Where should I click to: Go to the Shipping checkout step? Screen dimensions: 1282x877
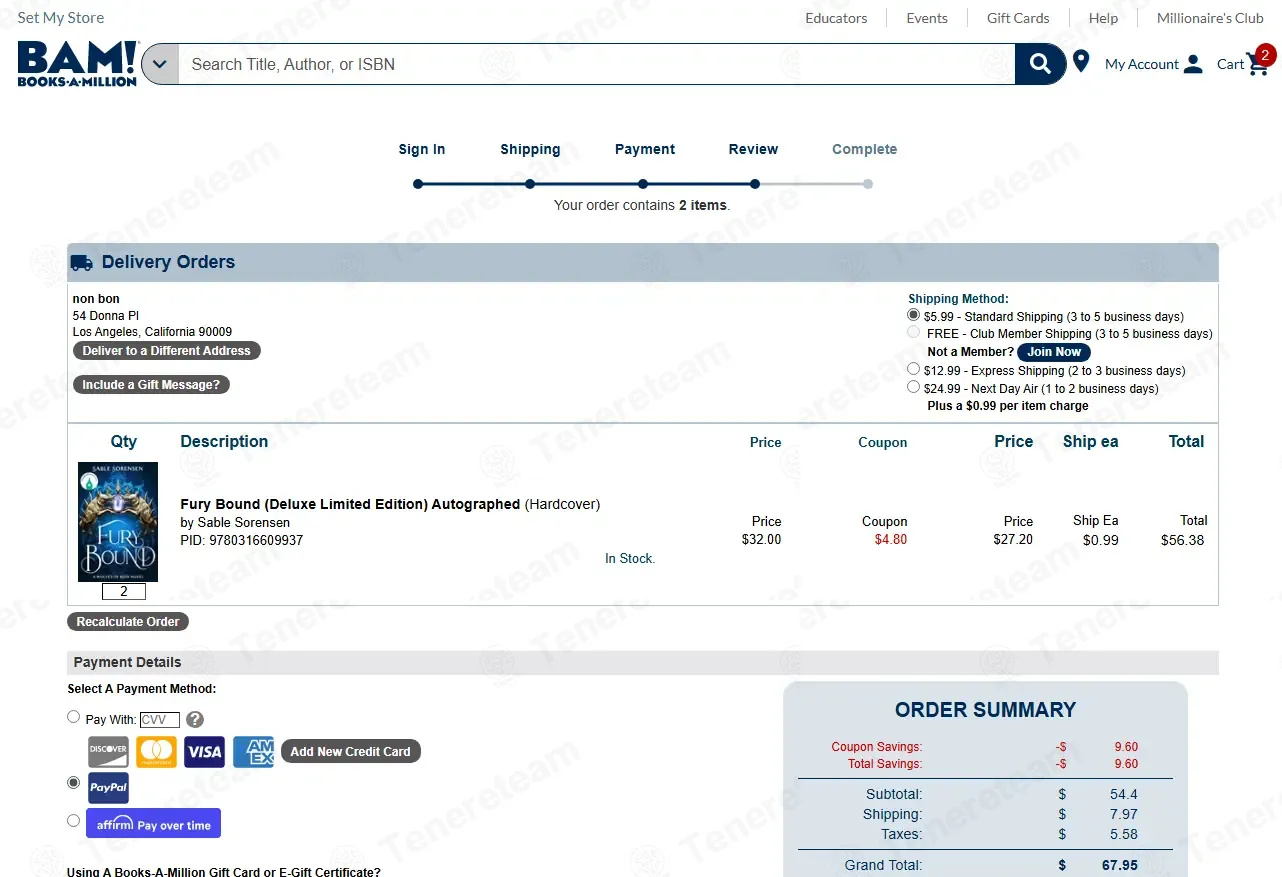[530, 149]
